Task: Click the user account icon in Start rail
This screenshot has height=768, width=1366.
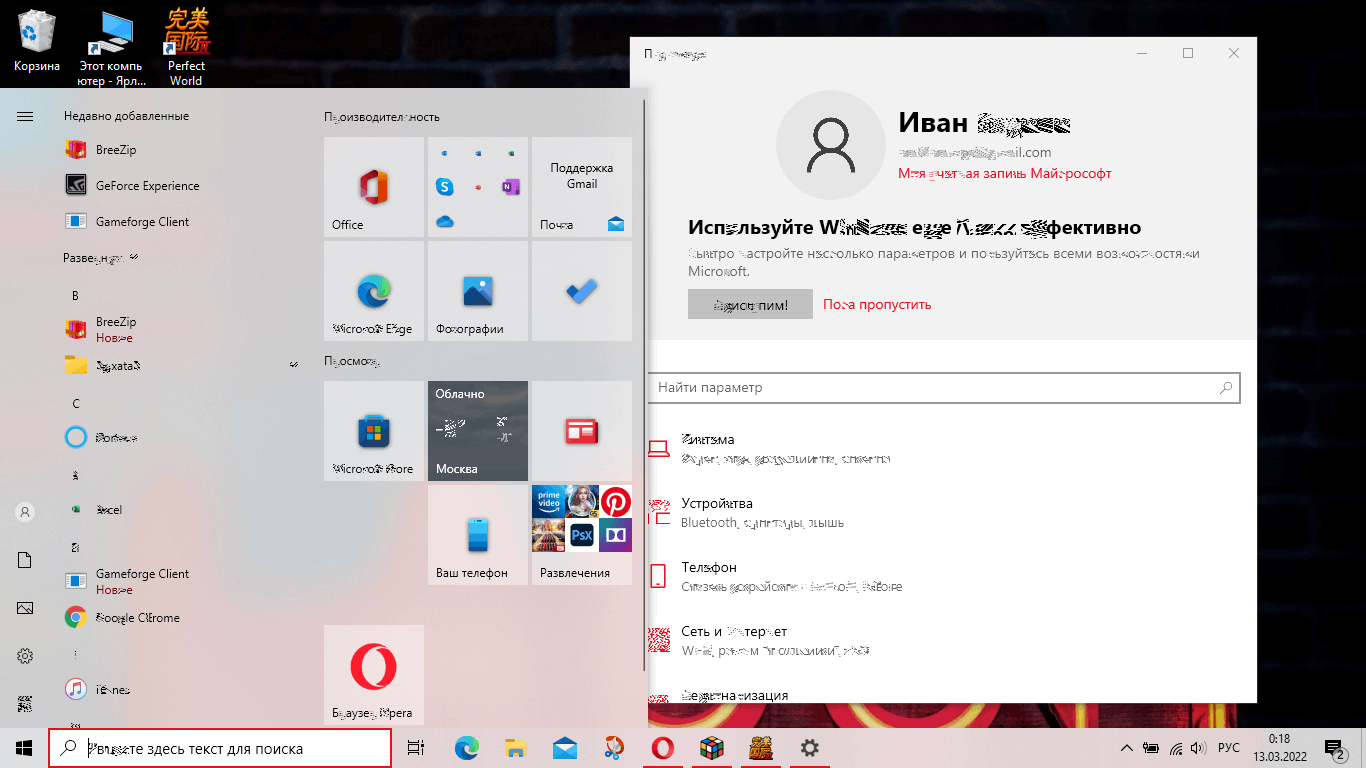Action: (x=25, y=512)
